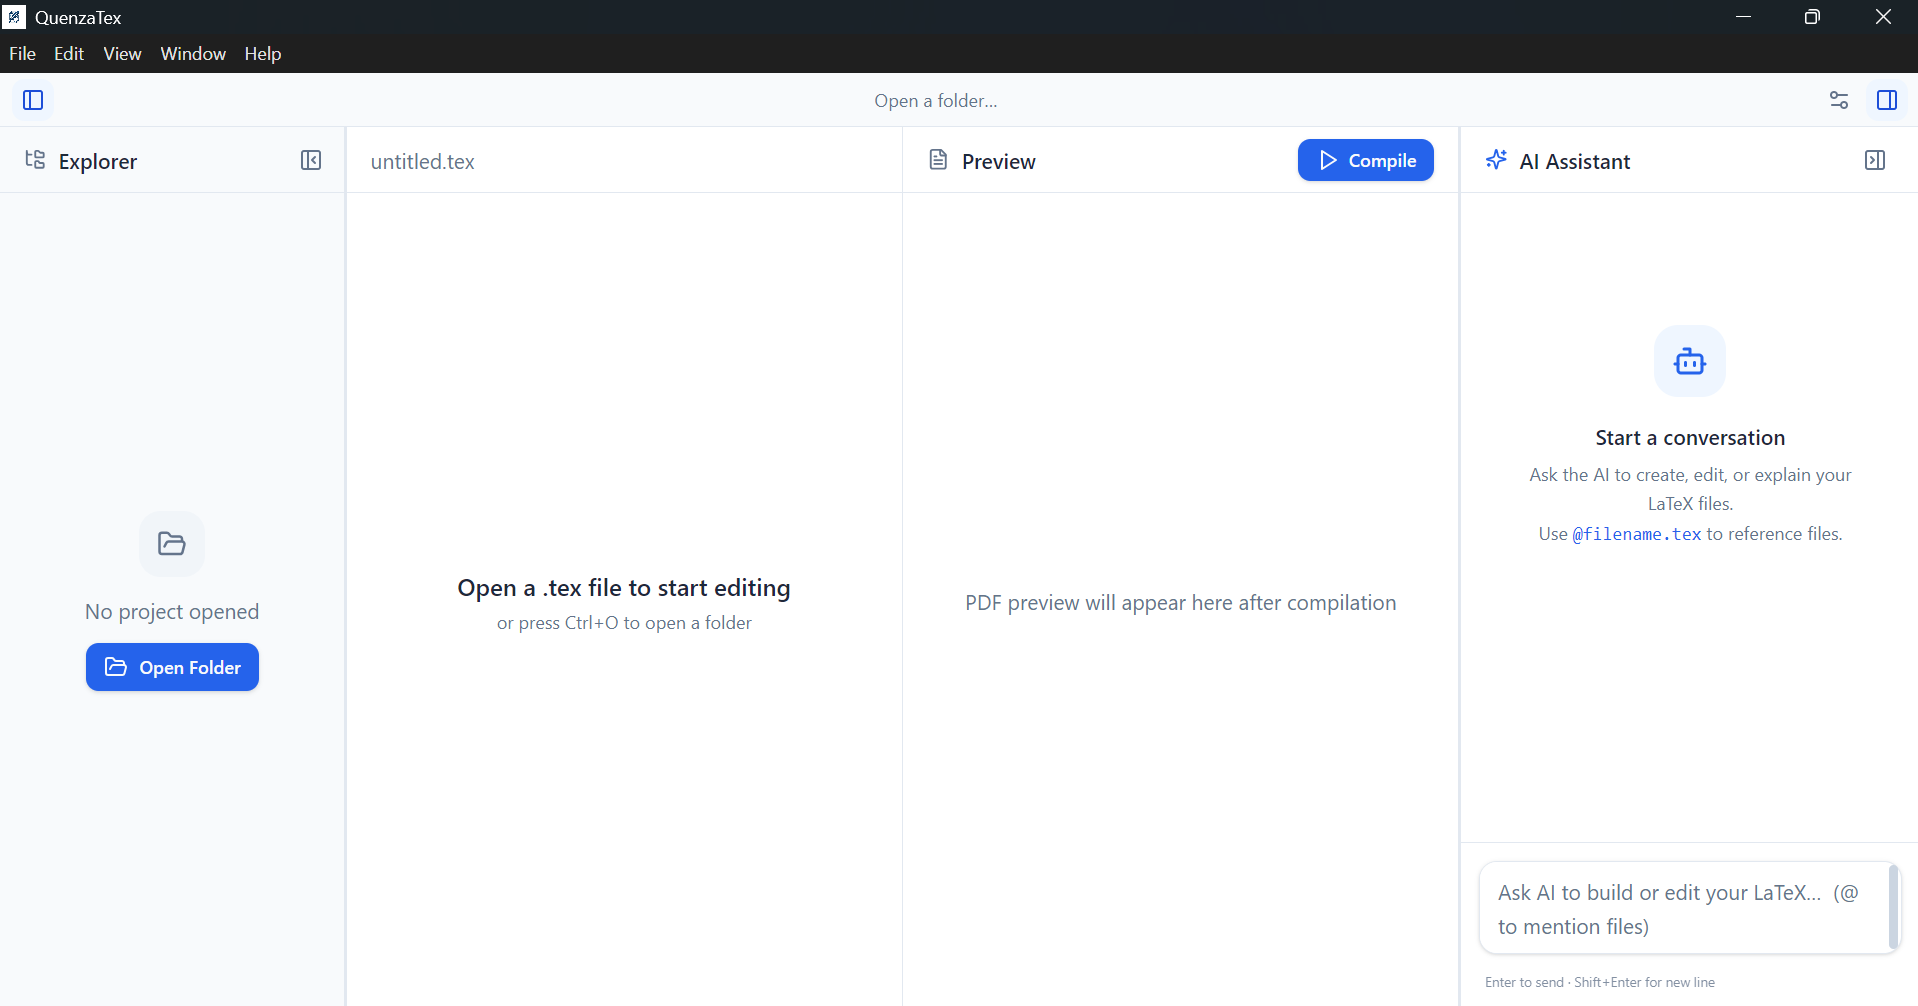Click the Open a folder... title text
Viewport: 1918px width, 1006px height.
coord(936,101)
